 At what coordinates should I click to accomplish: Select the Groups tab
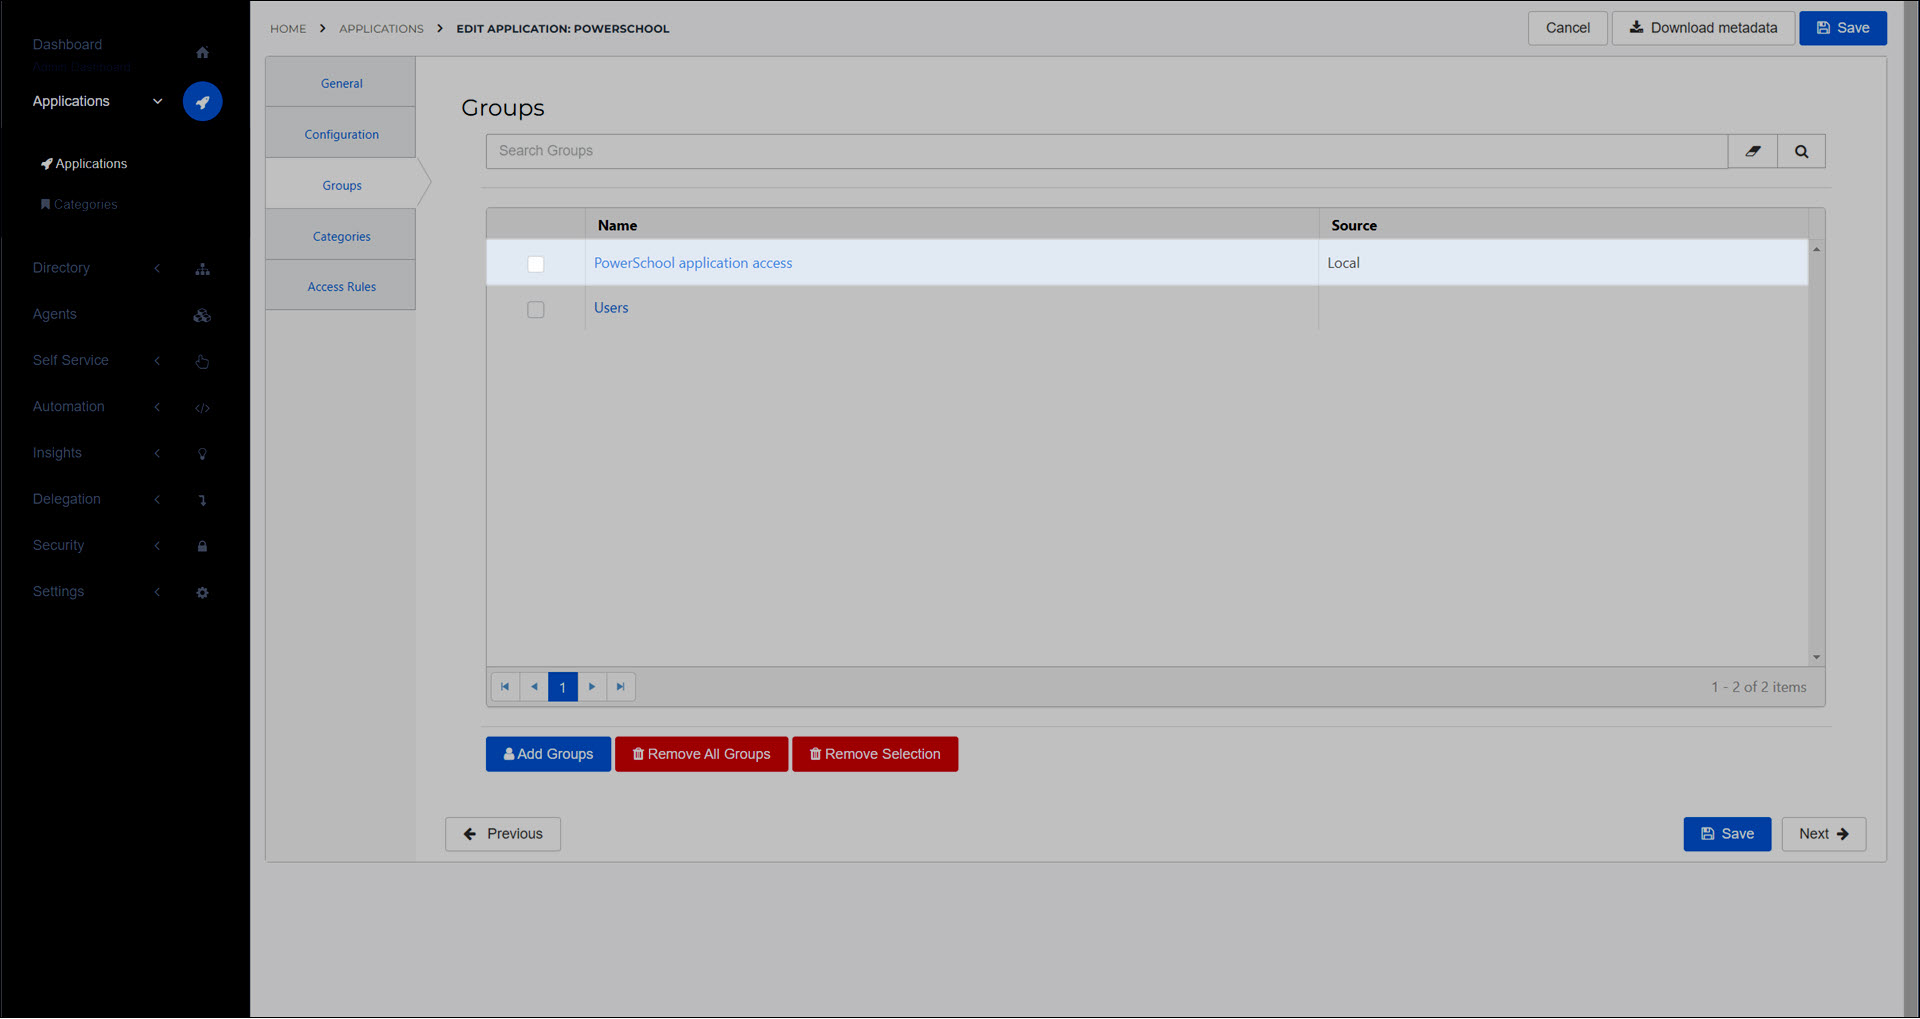[341, 185]
